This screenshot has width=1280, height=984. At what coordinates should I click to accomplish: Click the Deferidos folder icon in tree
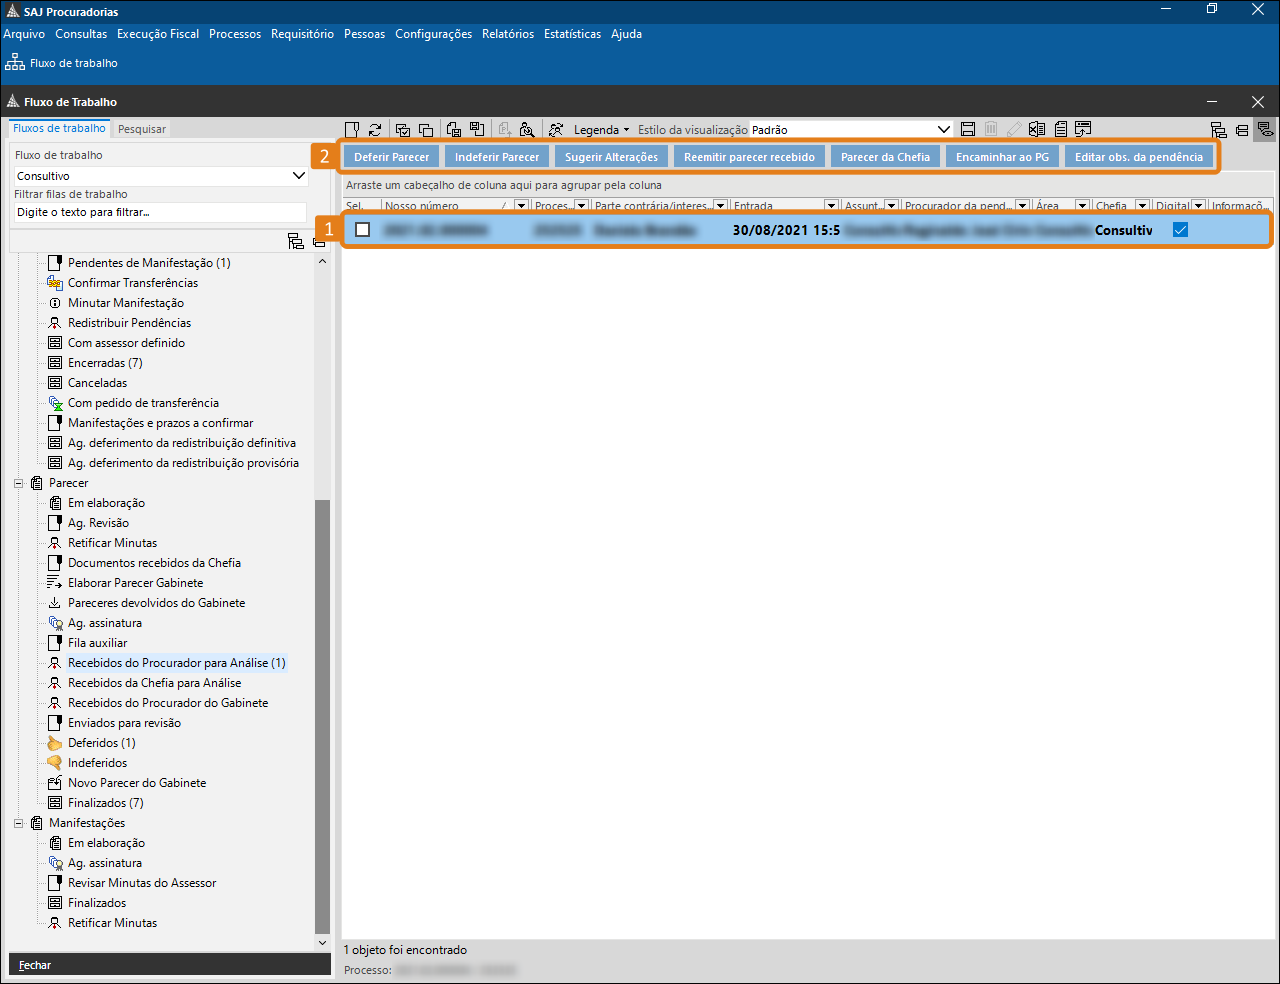click(x=55, y=743)
